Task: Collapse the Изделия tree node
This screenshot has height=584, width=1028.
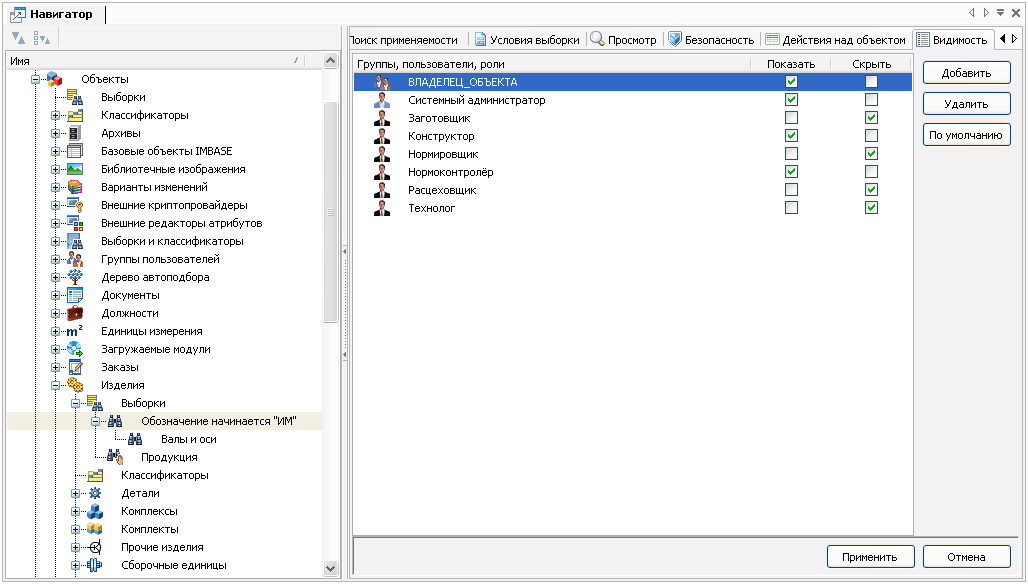Action: (57, 385)
